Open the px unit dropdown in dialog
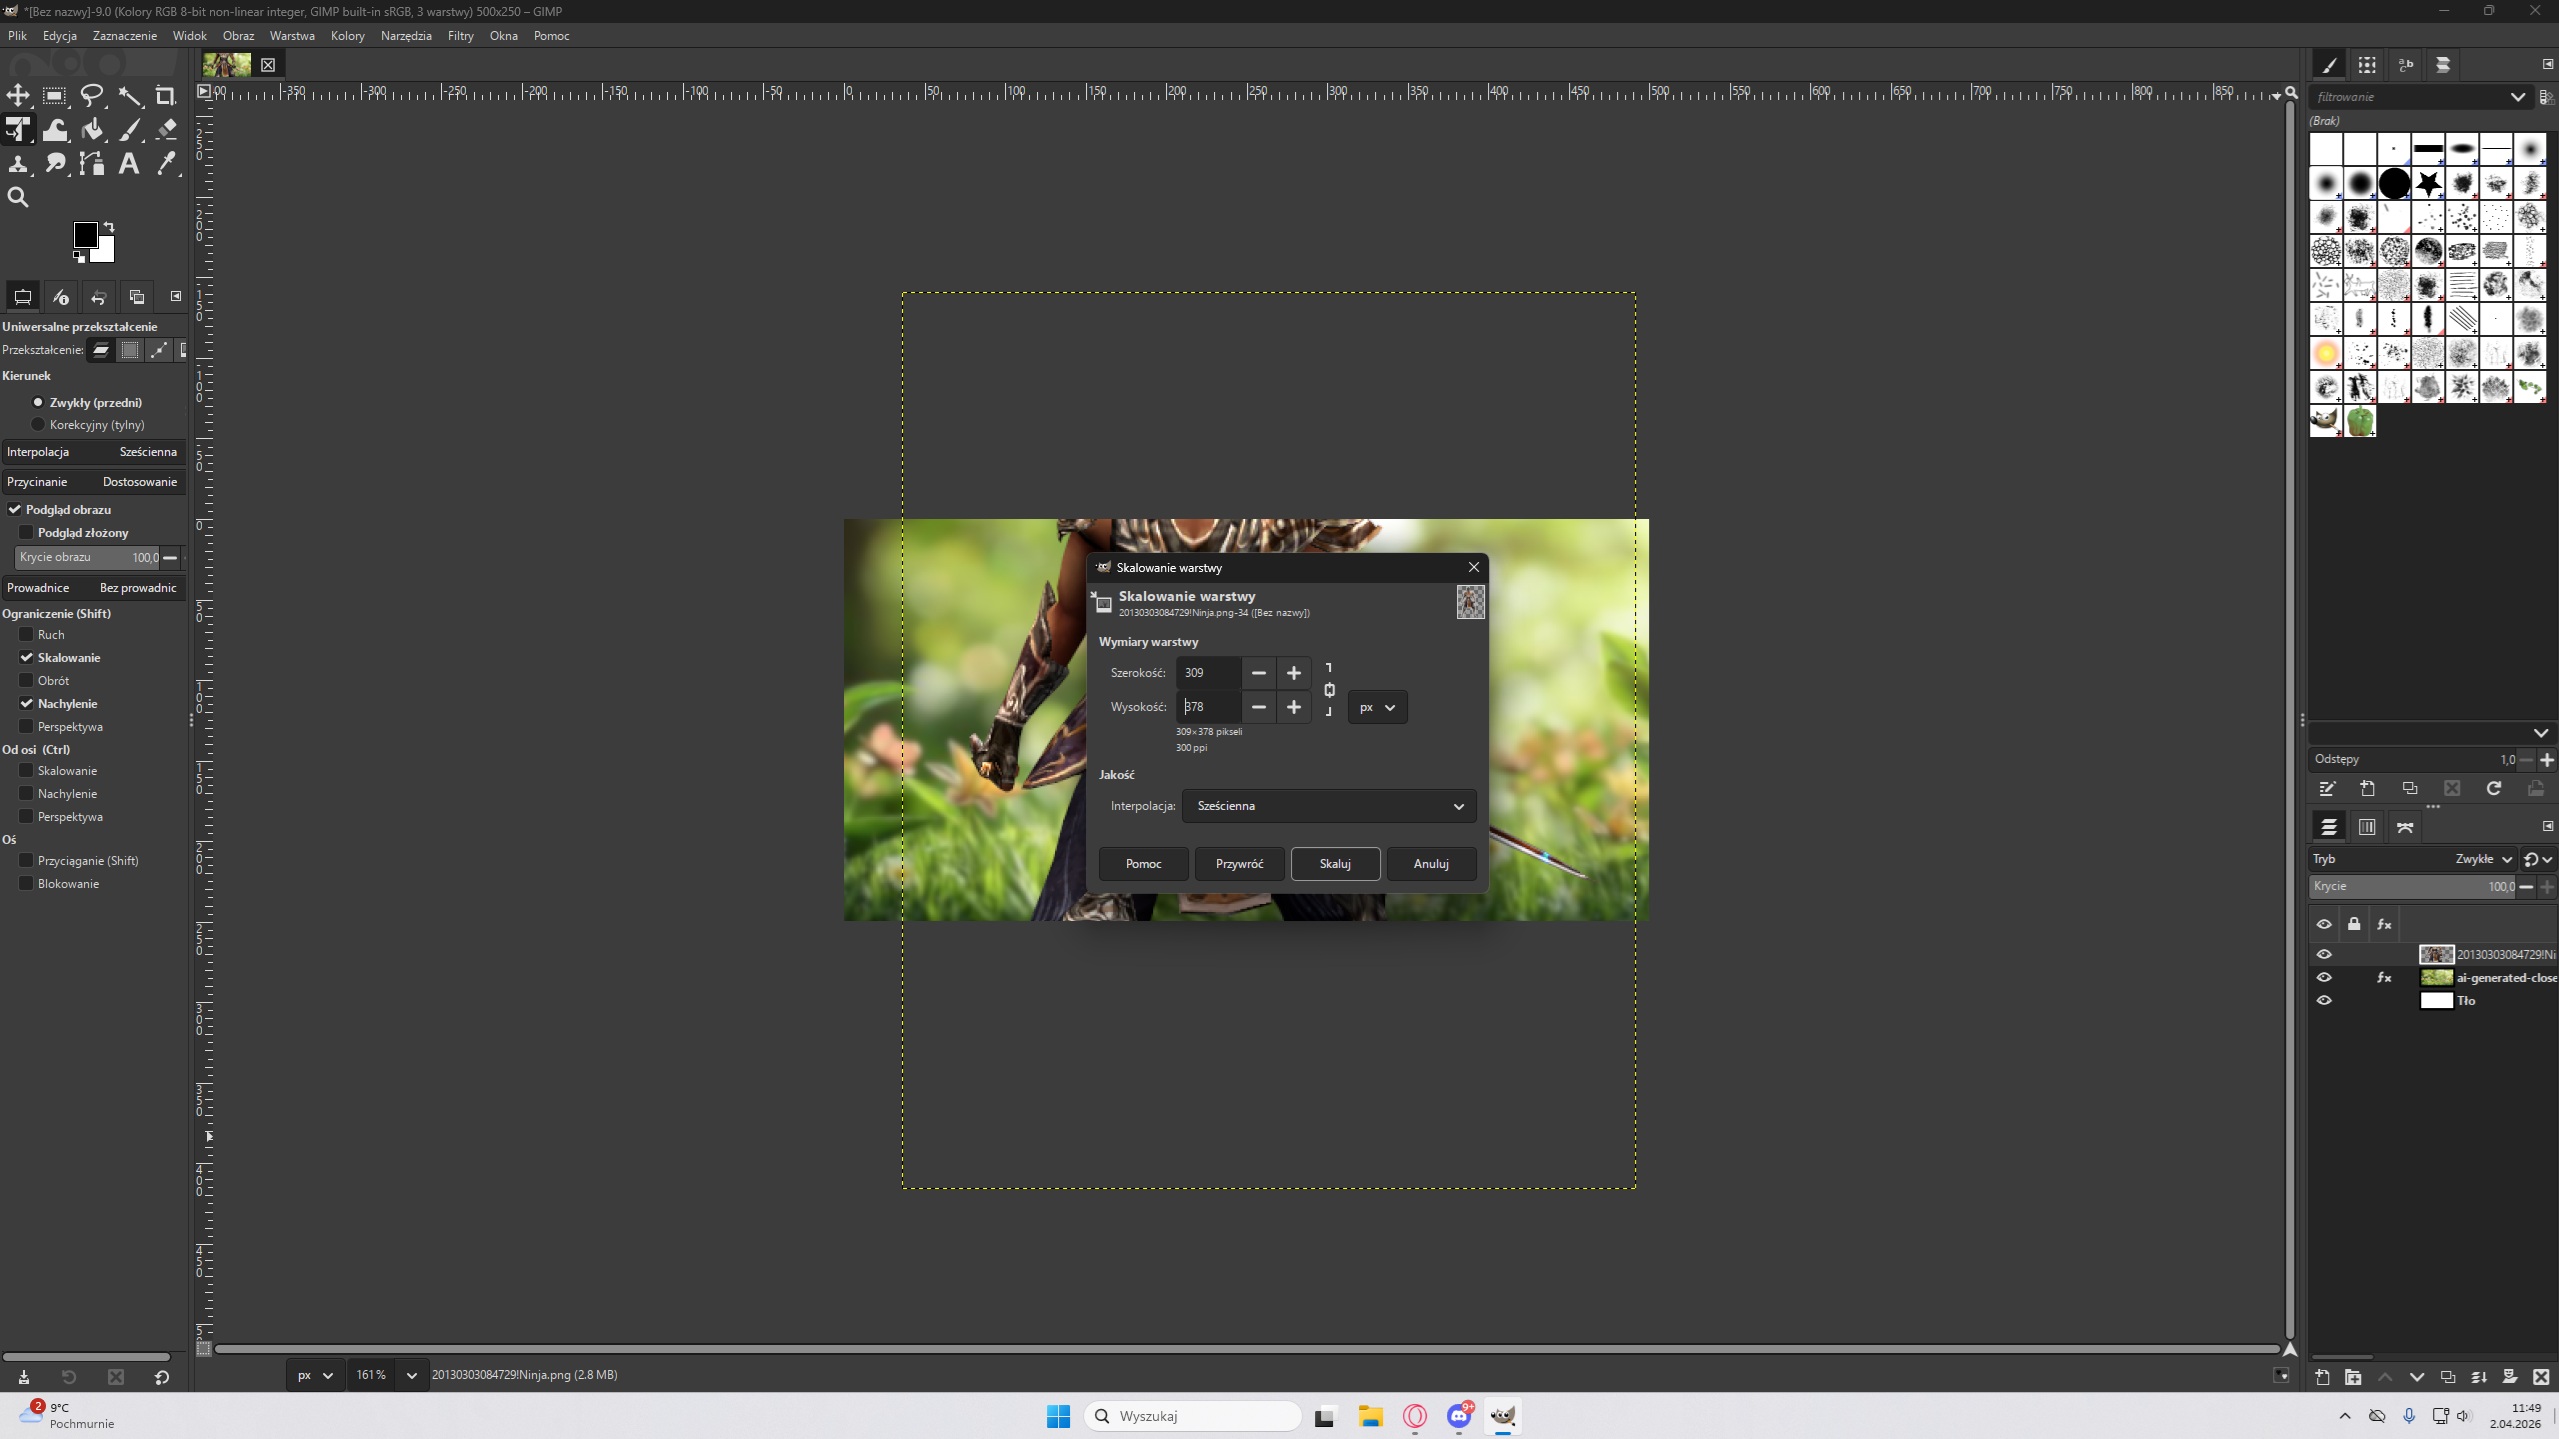This screenshot has width=2559, height=1439. pyautogui.click(x=1377, y=707)
